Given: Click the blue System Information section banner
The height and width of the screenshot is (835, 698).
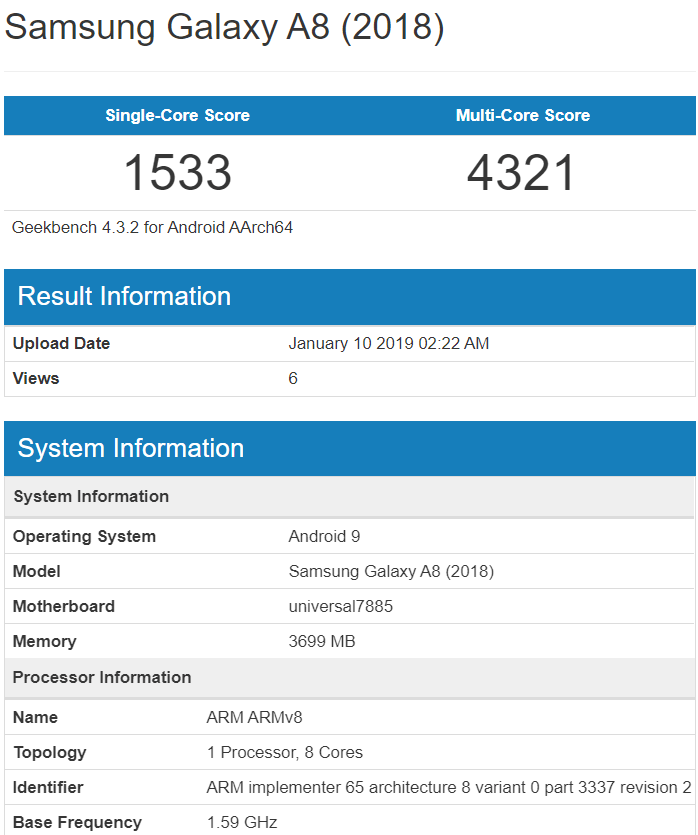Looking at the screenshot, I should coord(350,448).
